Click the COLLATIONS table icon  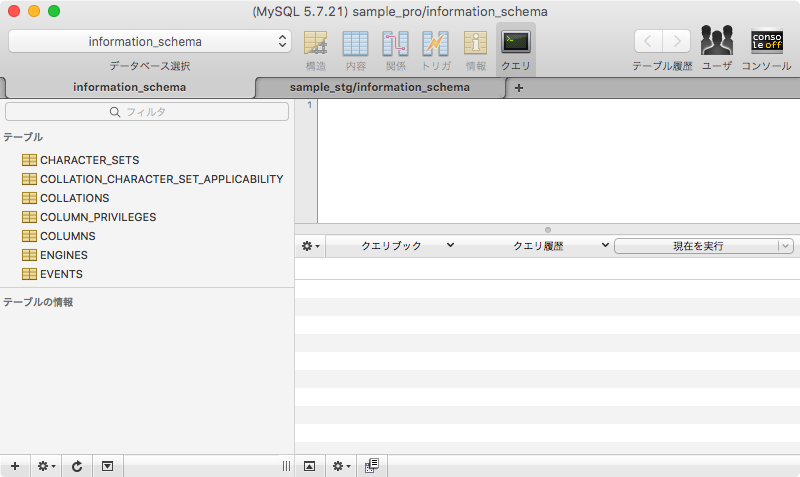(x=29, y=198)
